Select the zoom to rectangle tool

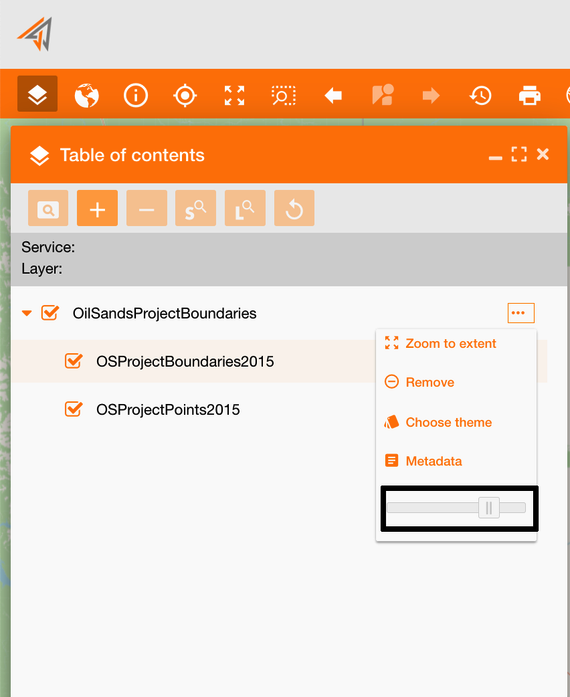[284, 95]
